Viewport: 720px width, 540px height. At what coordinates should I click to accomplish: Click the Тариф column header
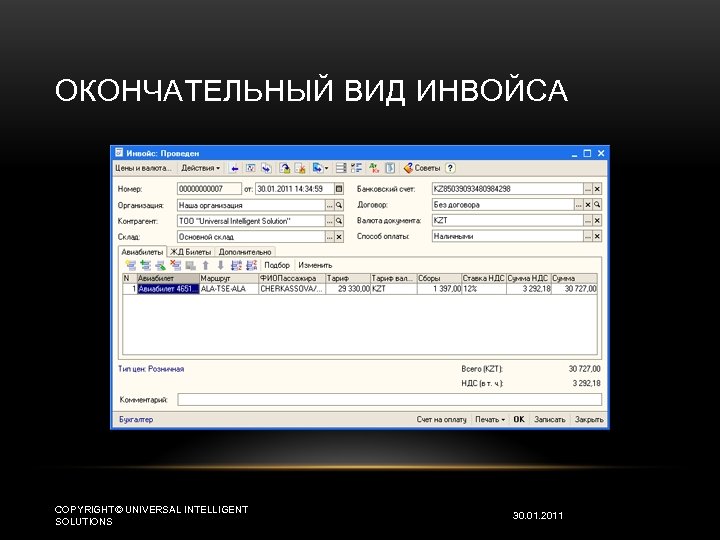(x=348, y=278)
